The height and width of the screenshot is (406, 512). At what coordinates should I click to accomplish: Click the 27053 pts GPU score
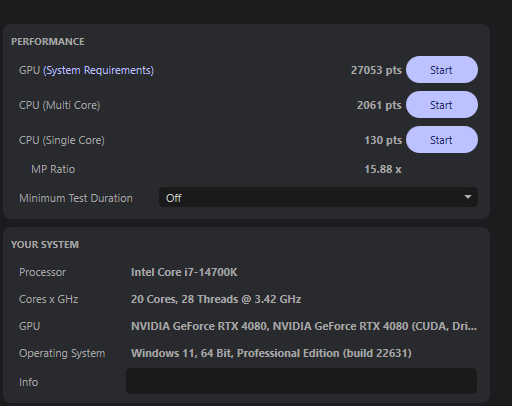(376, 70)
